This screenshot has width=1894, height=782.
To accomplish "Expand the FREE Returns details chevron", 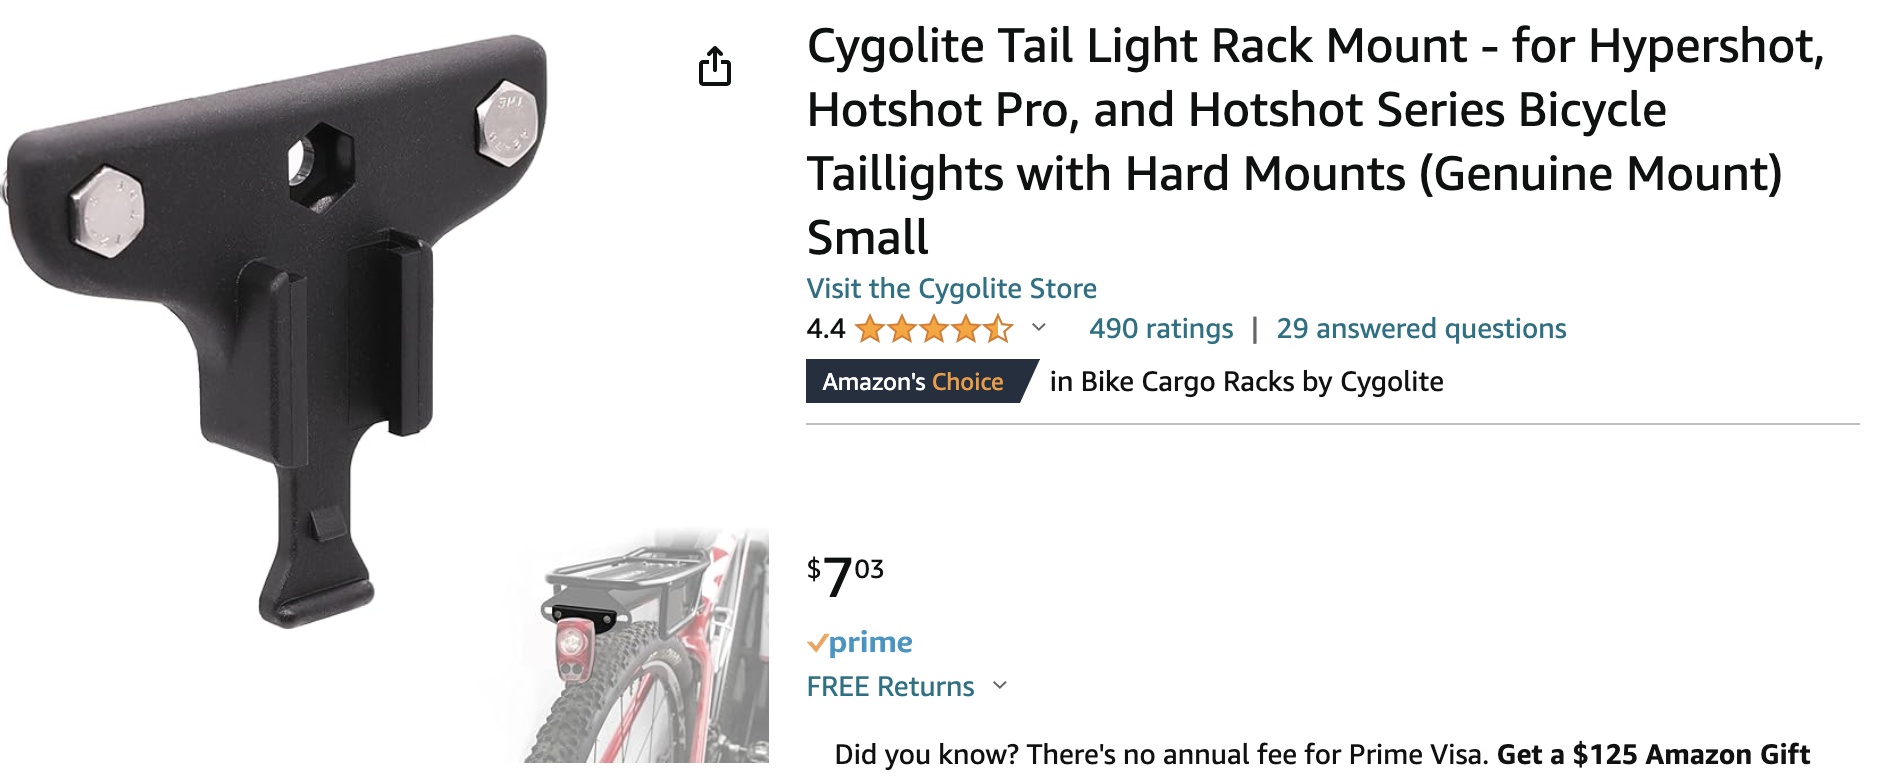I will tap(1000, 686).
